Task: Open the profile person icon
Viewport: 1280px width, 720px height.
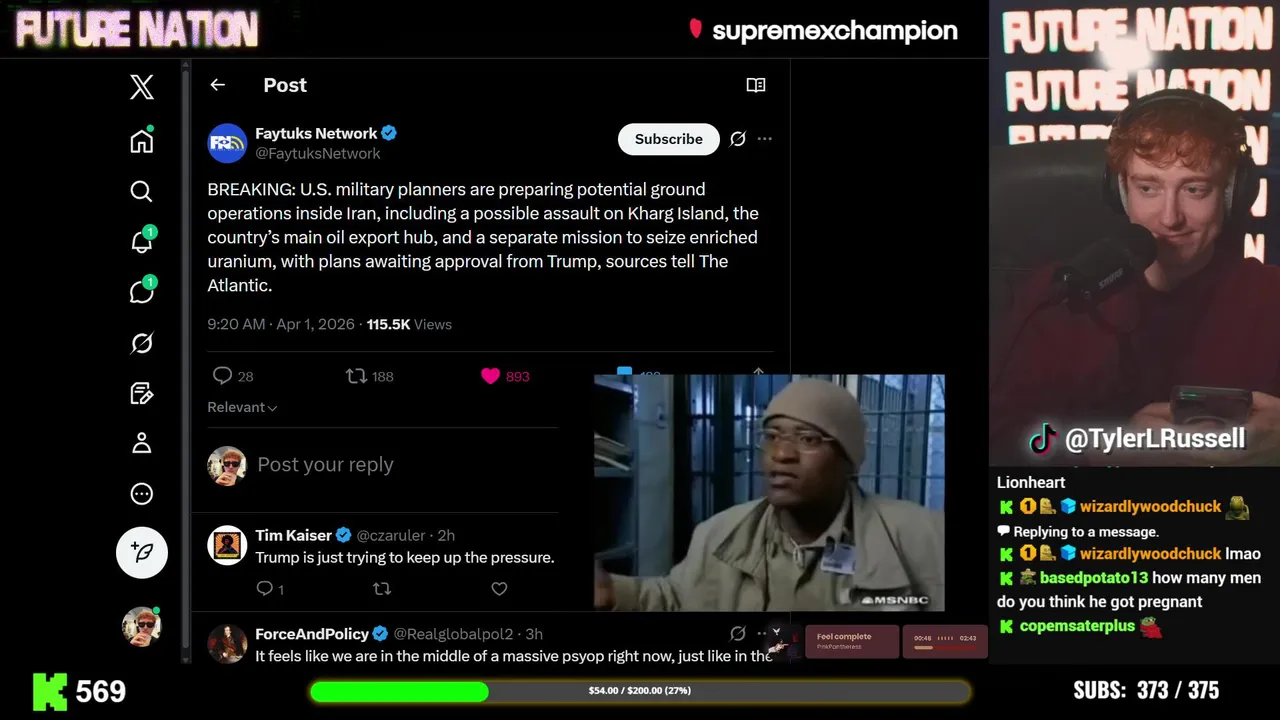Action: tap(142, 443)
